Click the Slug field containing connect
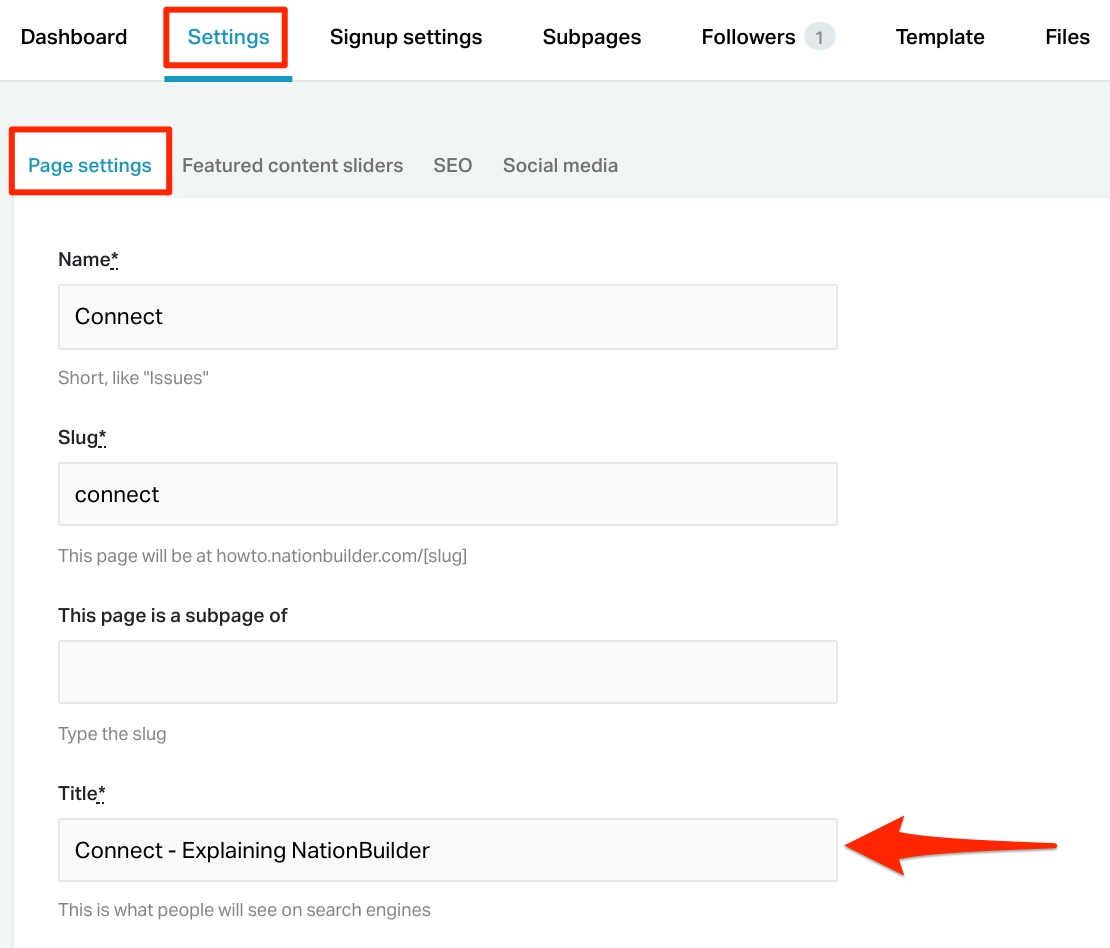 tap(447, 494)
